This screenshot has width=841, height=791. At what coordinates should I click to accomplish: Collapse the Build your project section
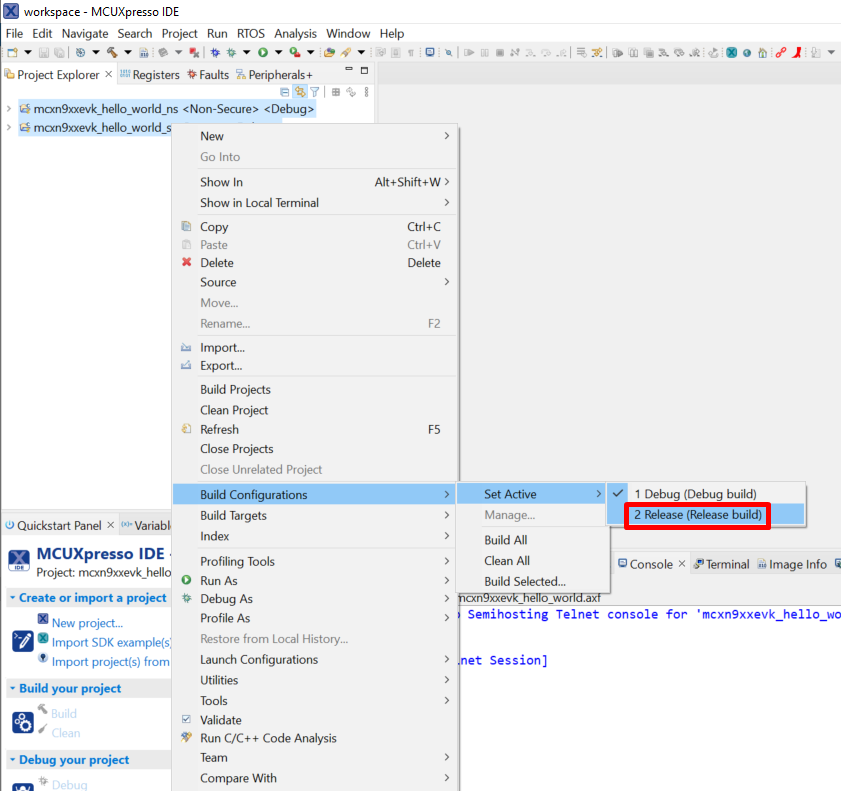(12, 689)
